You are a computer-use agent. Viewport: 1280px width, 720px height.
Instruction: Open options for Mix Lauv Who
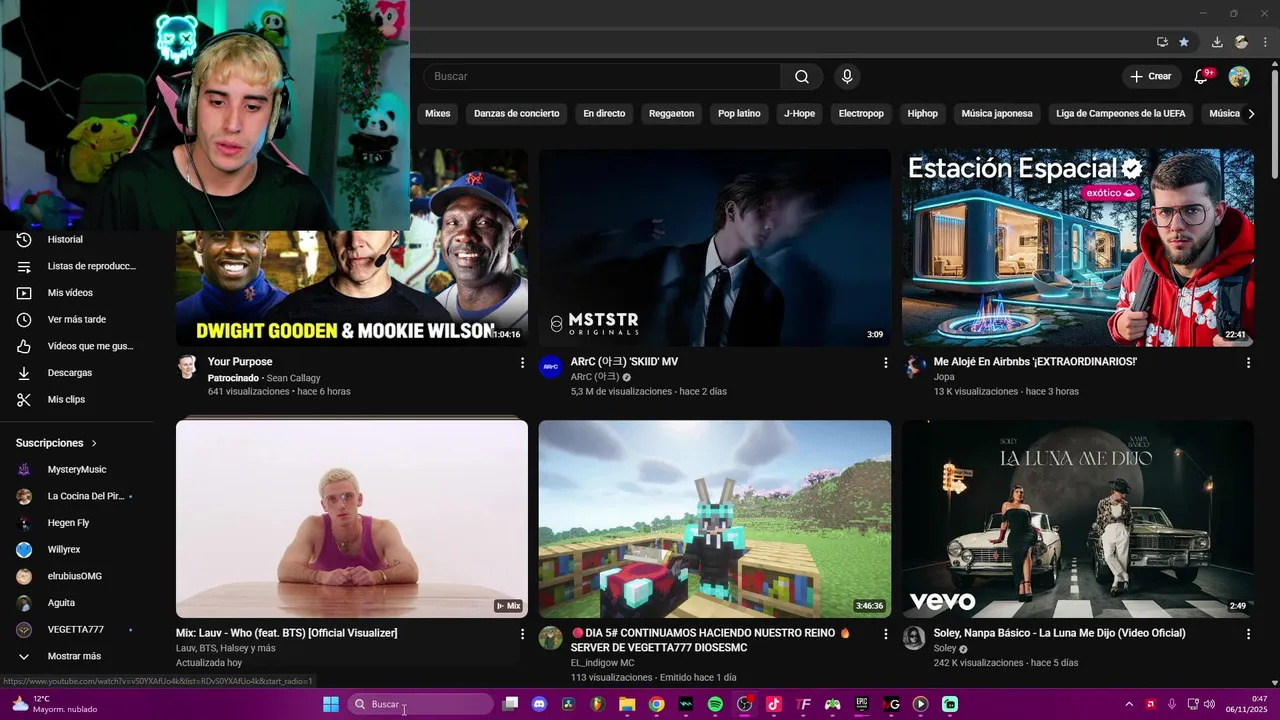pos(522,634)
